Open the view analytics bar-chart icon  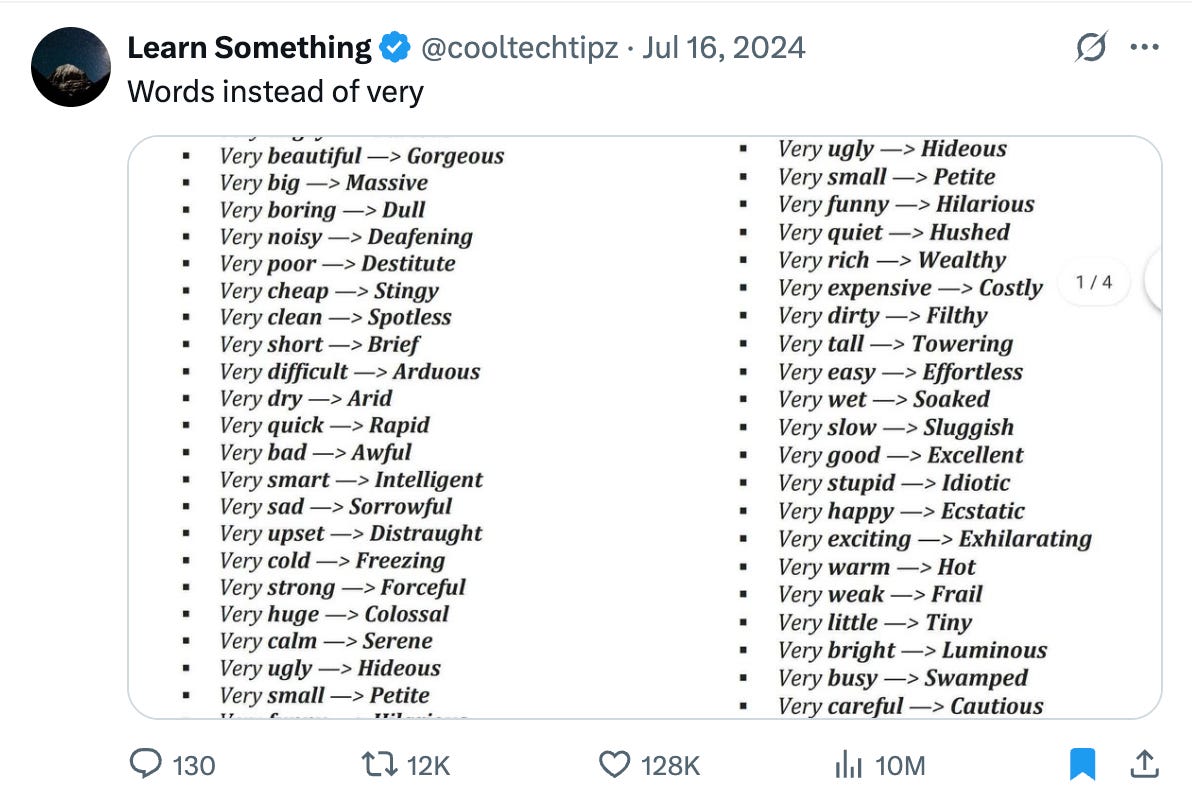coord(848,765)
